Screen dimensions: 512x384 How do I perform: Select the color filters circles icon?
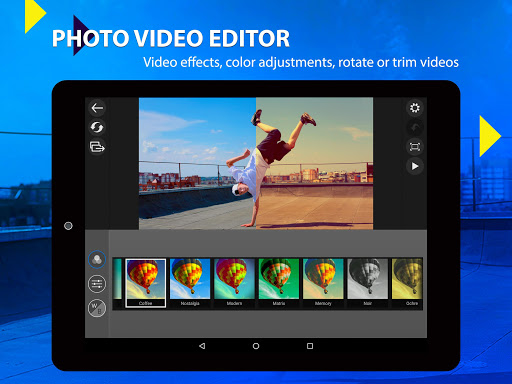tap(97, 259)
